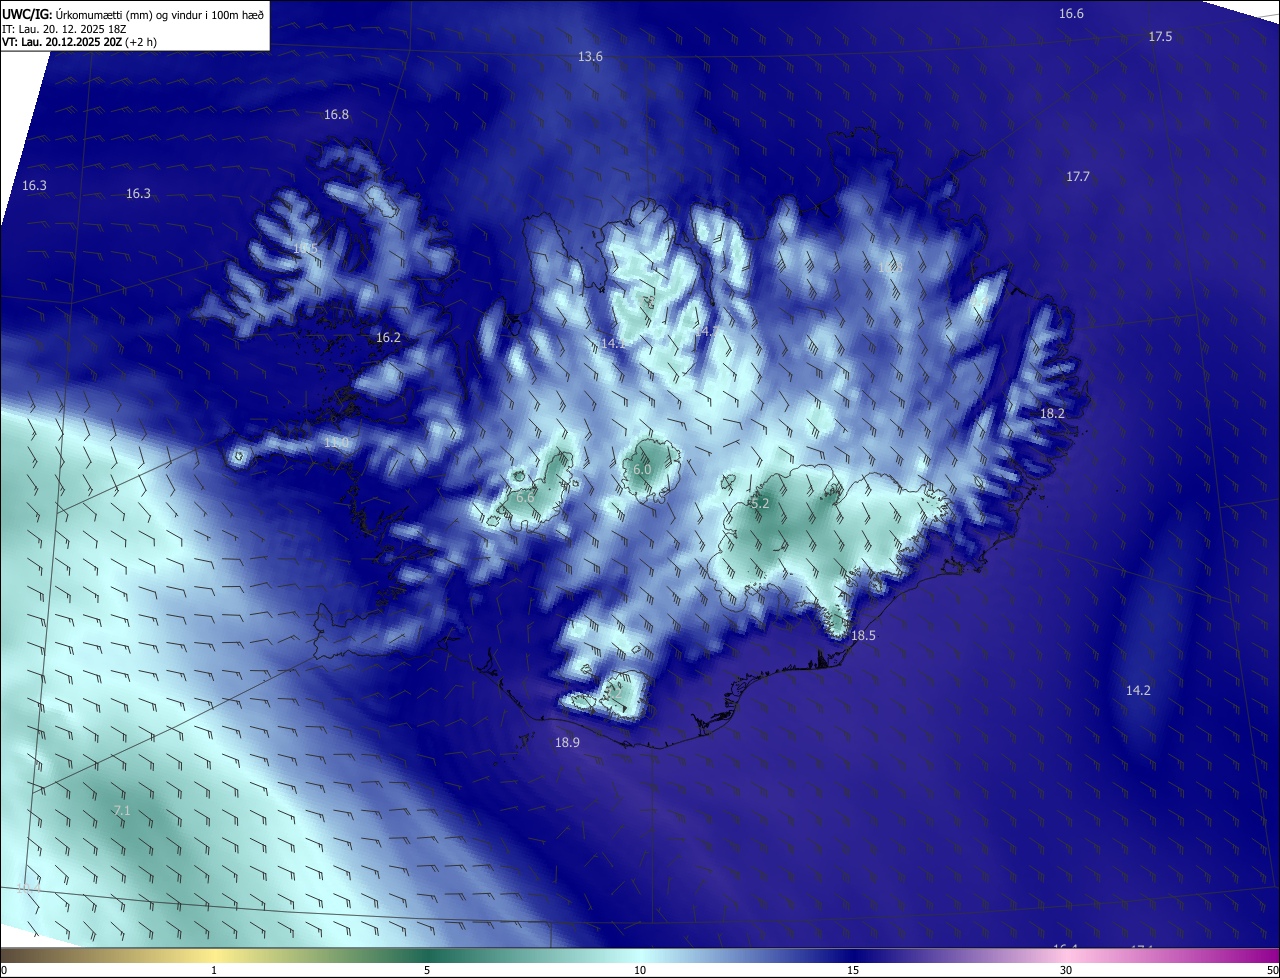
Task: Click the 13.6 value label
Action: (590, 56)
